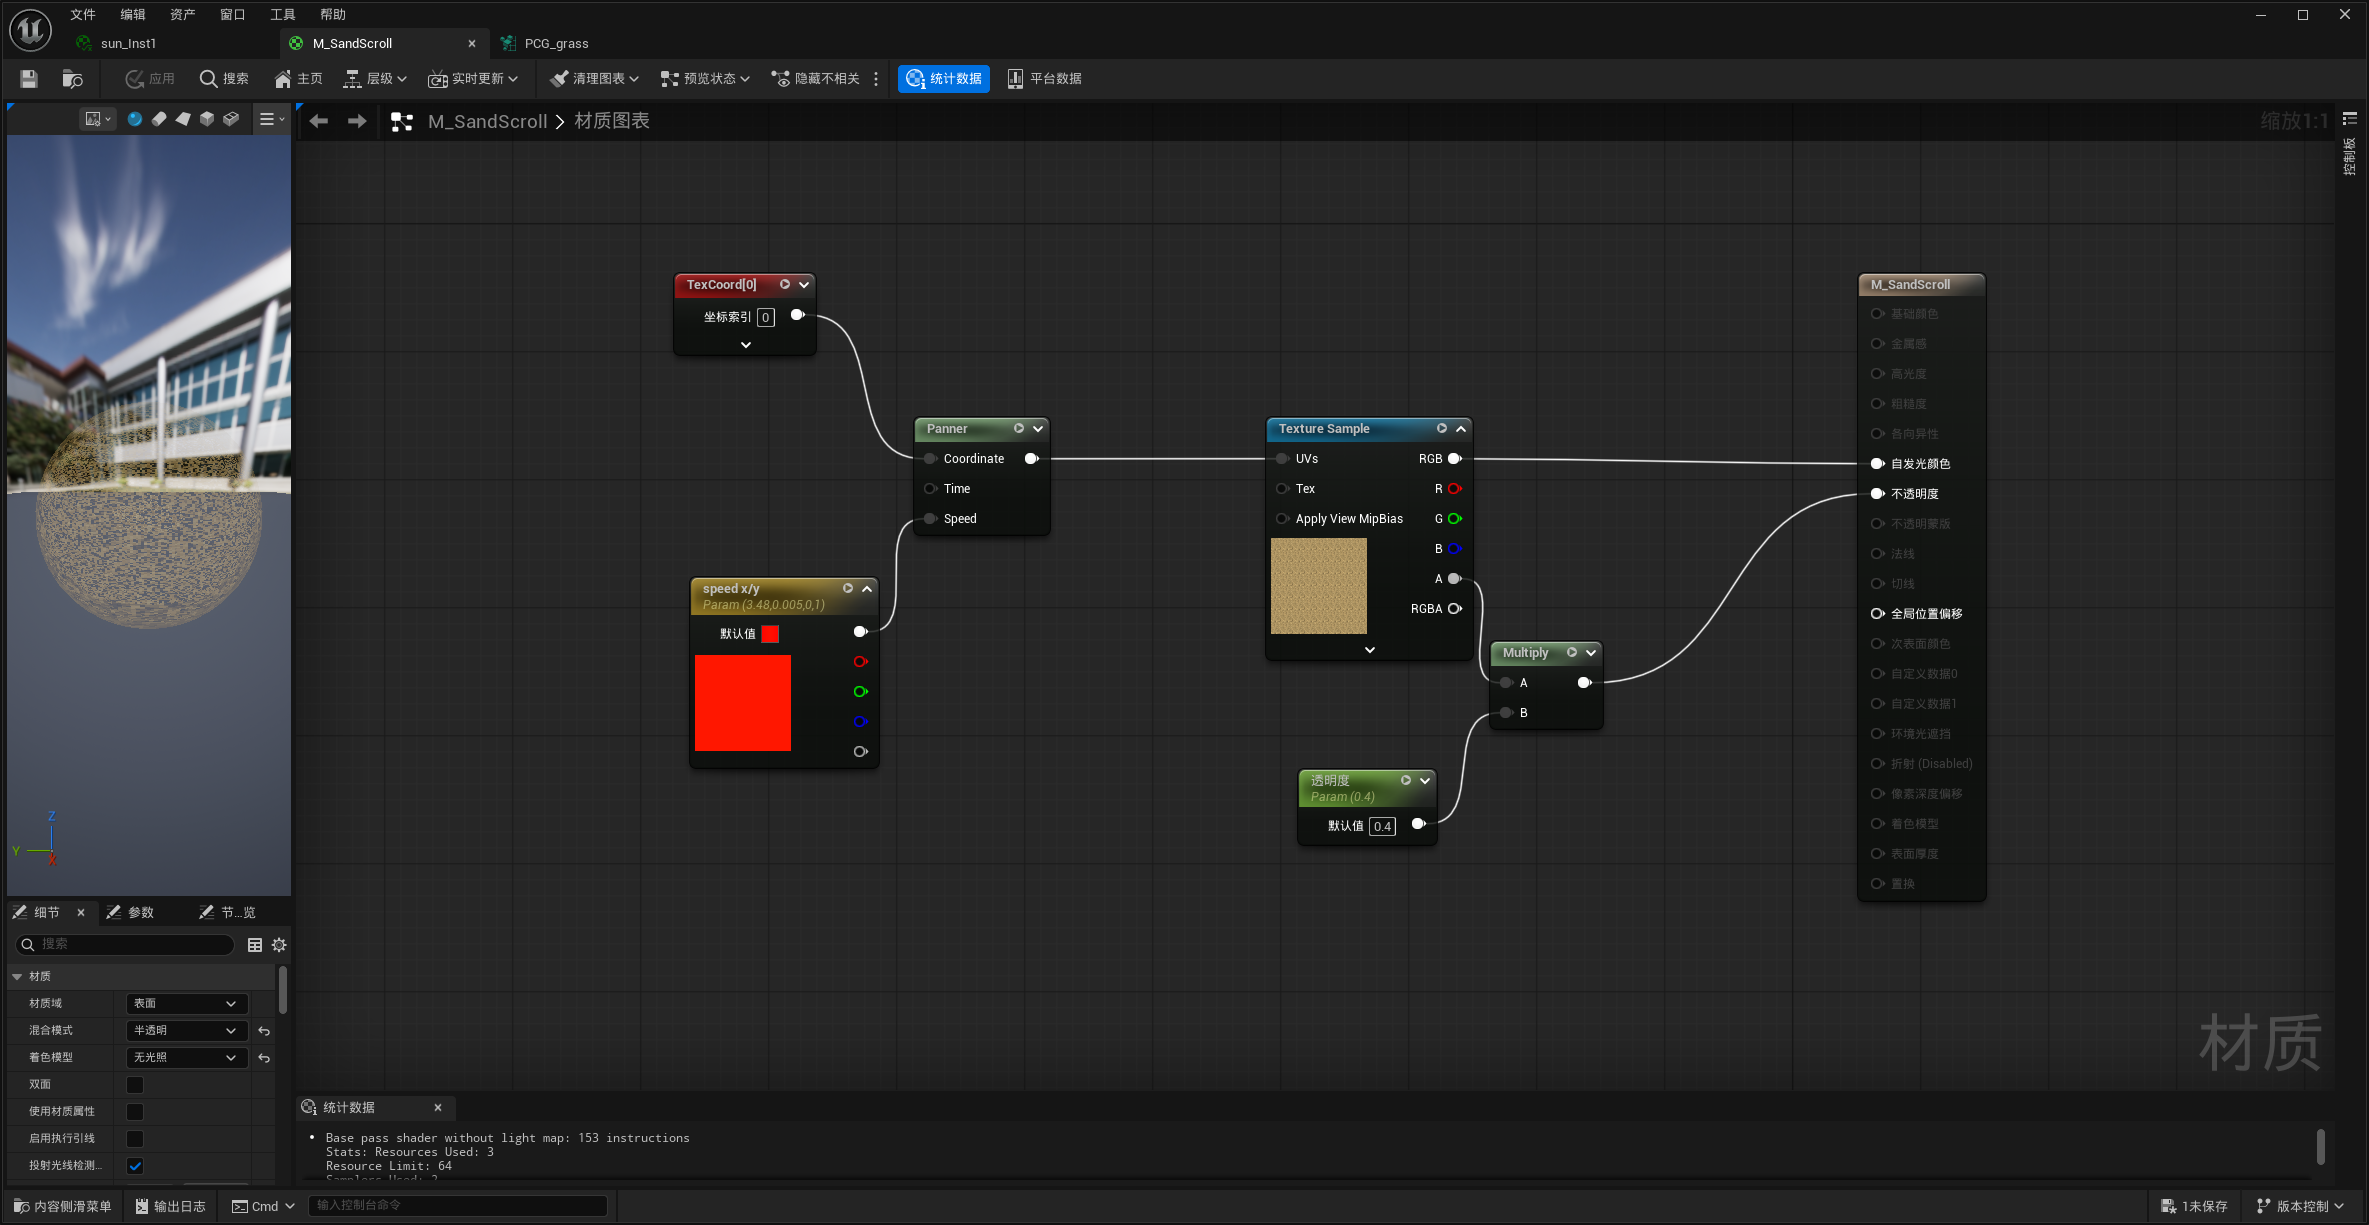
Task: Click the 版本控制 version control status icon
Action: [x=2300, y=1206]
